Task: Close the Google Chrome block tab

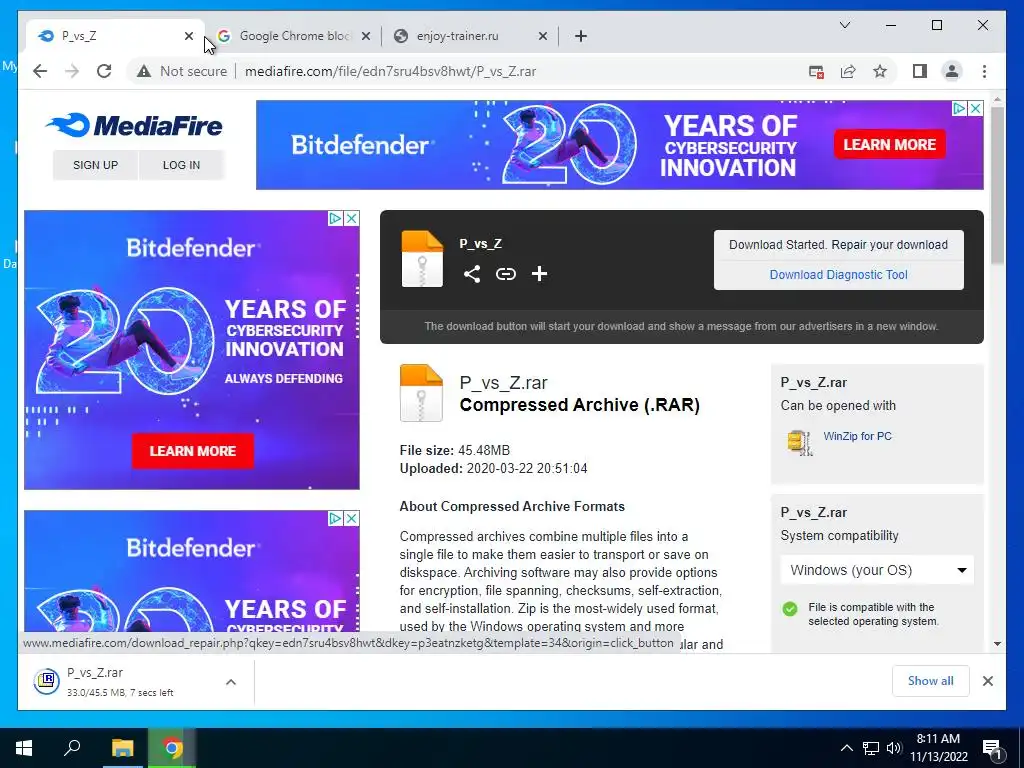Action: 366,36
